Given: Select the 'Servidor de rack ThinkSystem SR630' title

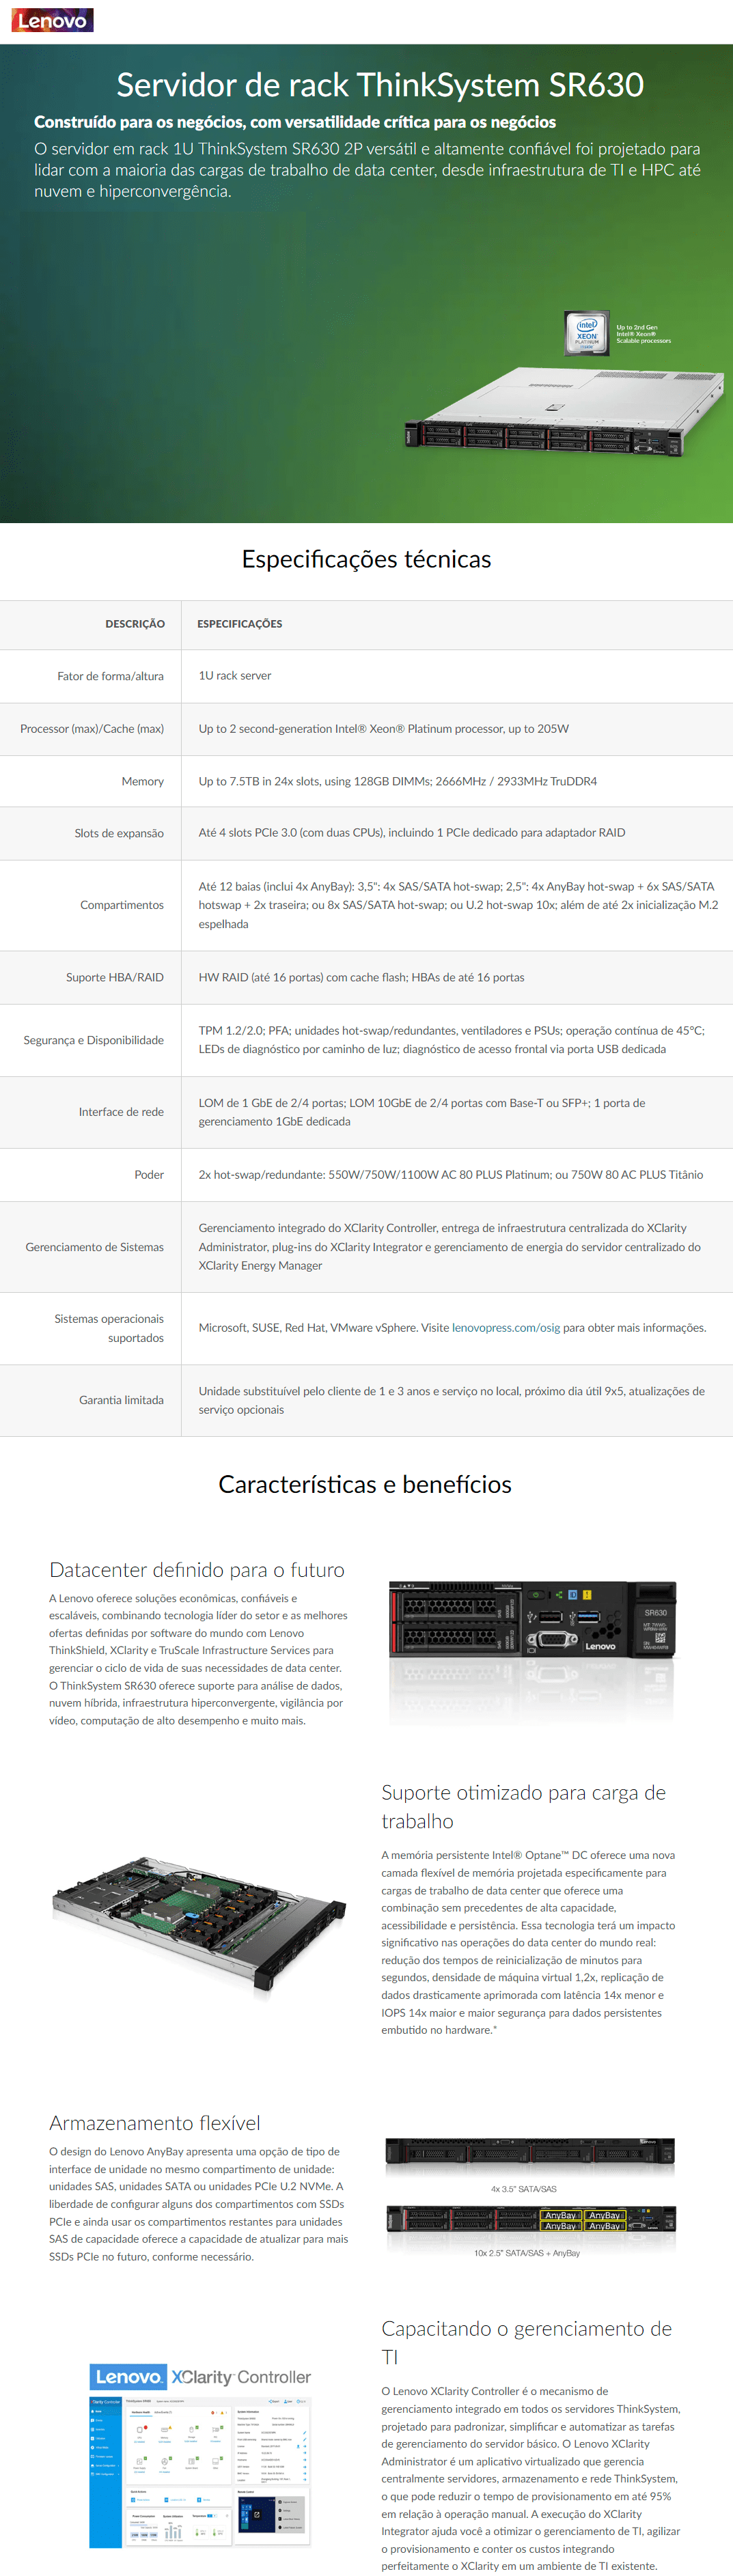Looking at the screenshot, I should pyautogui.click(x=380, y=85).
